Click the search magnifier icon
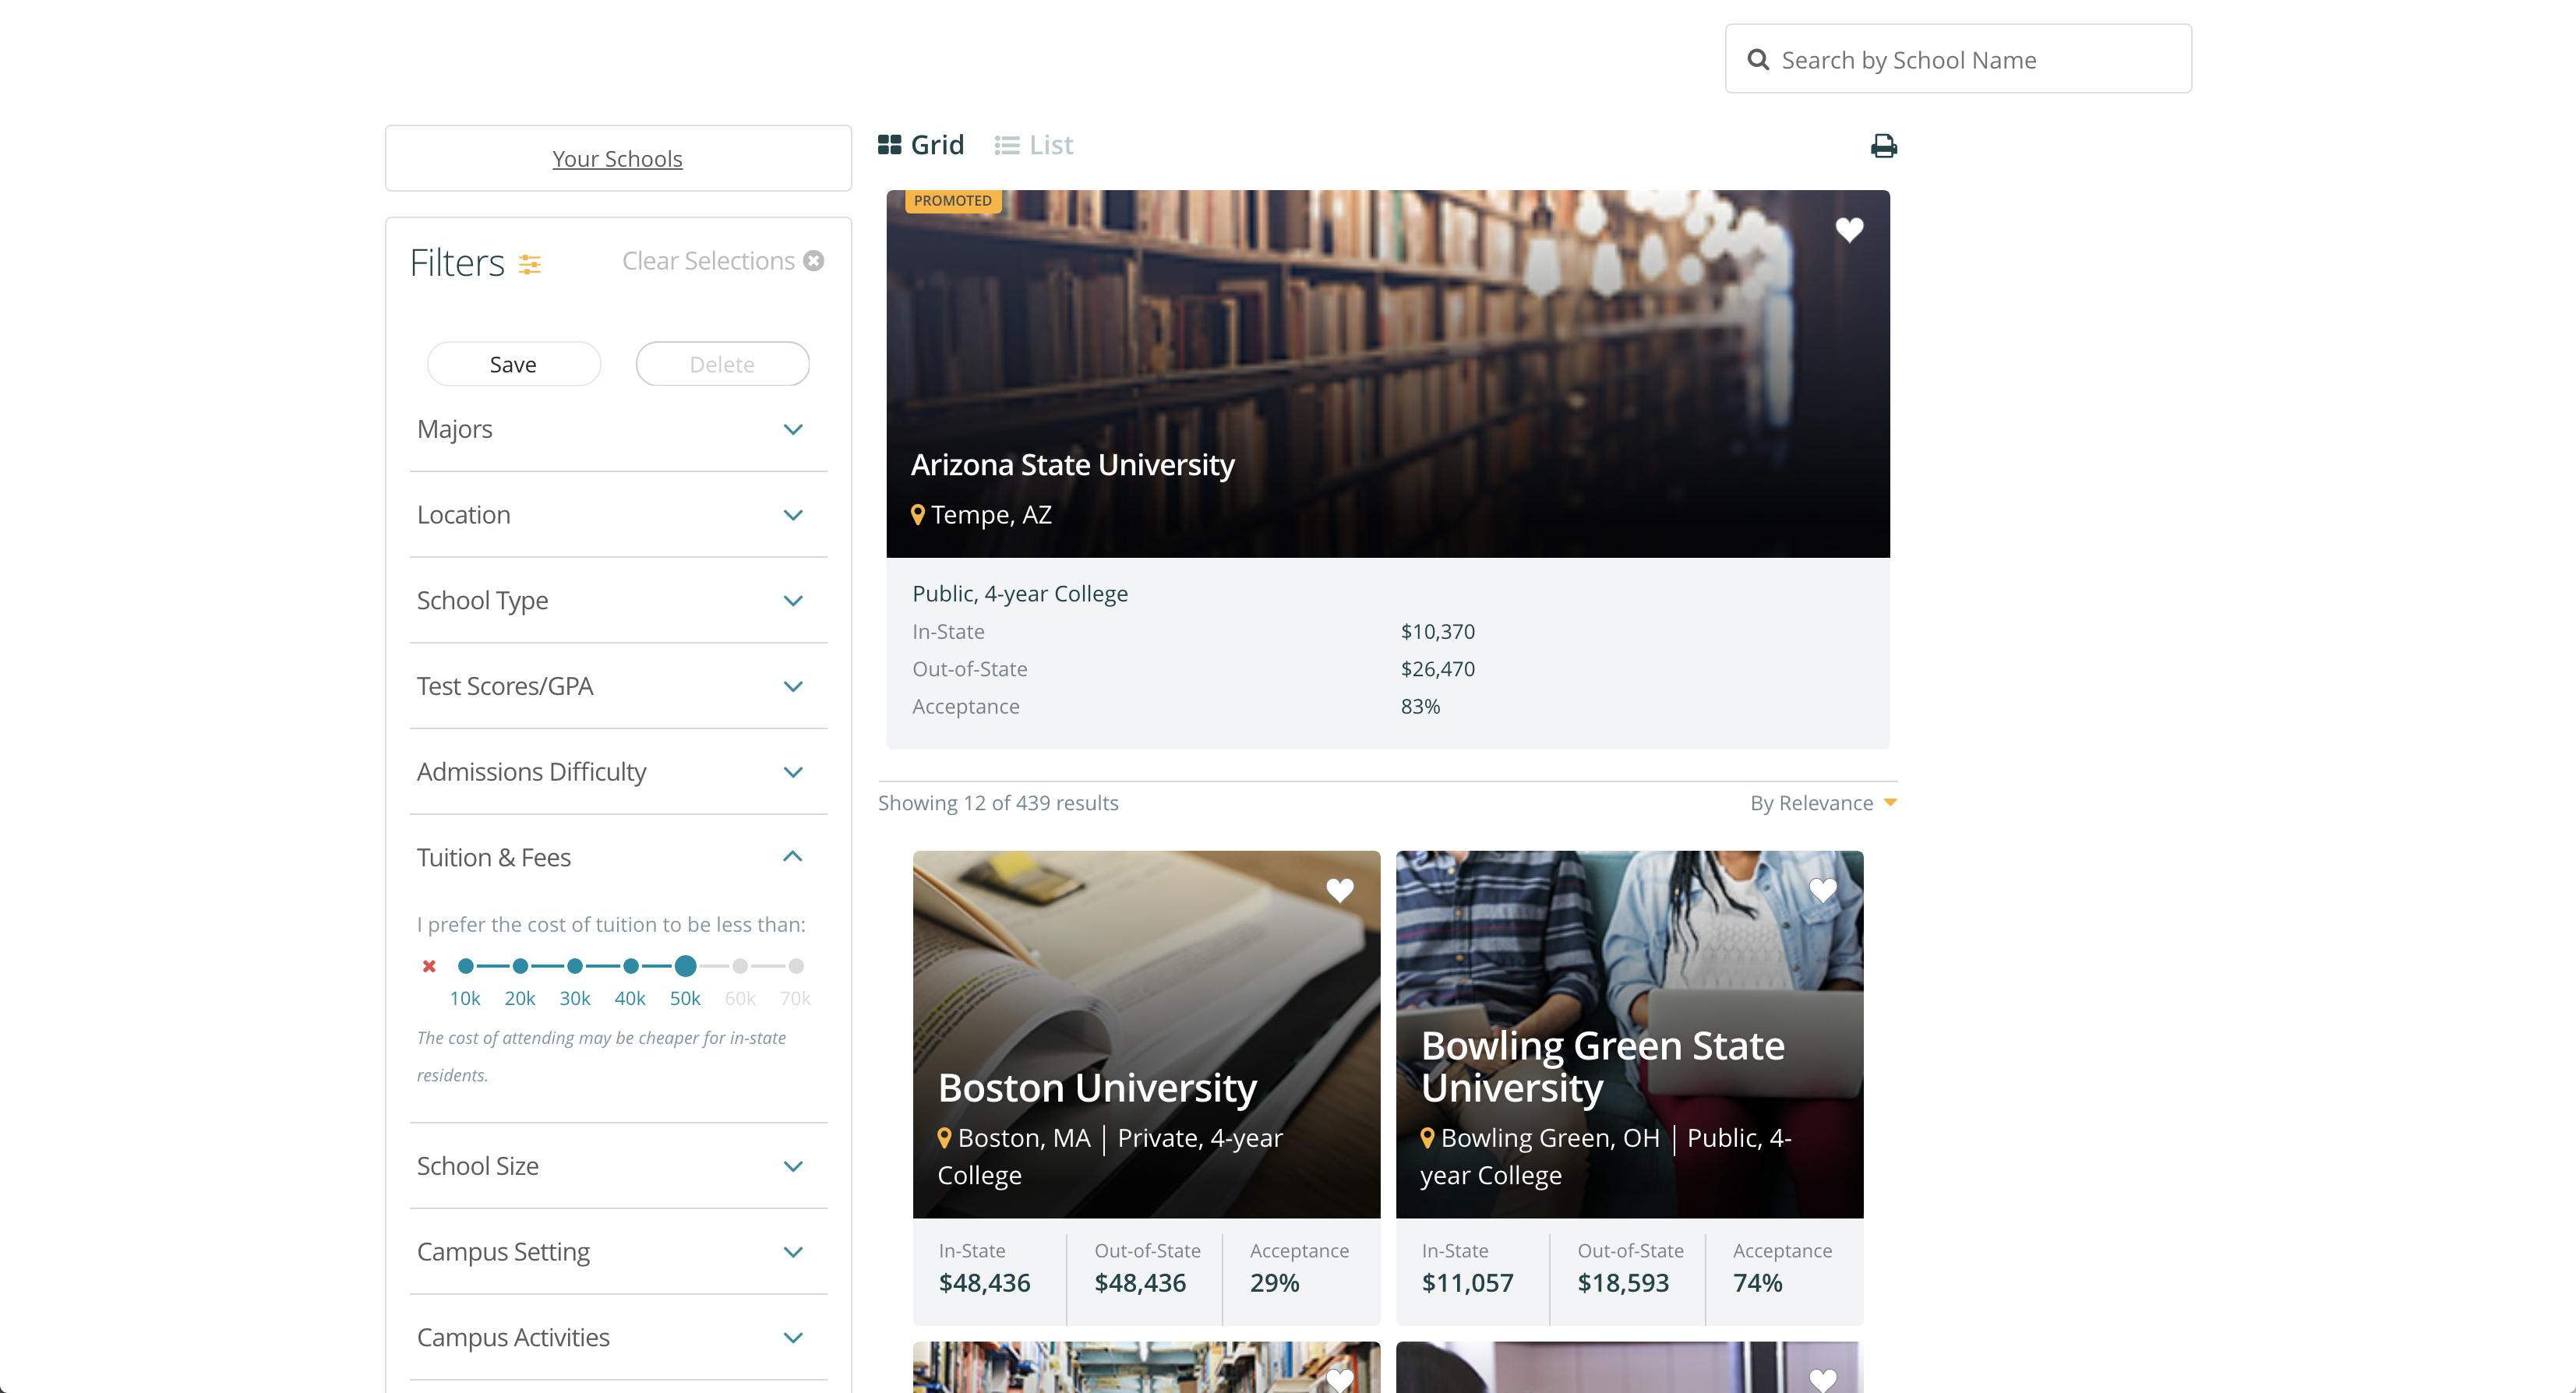This screenshot has width=2576, height=1393. click(1757, 60)
